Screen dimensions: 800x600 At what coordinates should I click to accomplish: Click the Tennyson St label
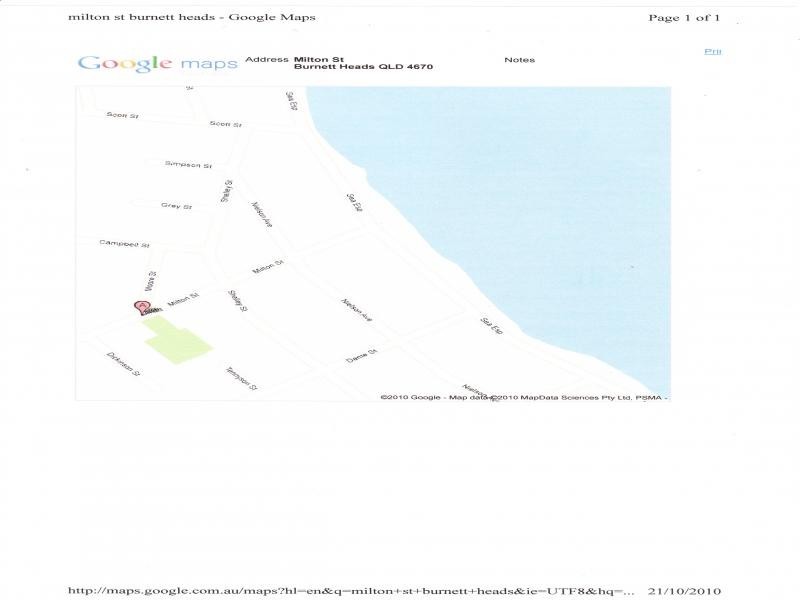(x=241, y=378)
